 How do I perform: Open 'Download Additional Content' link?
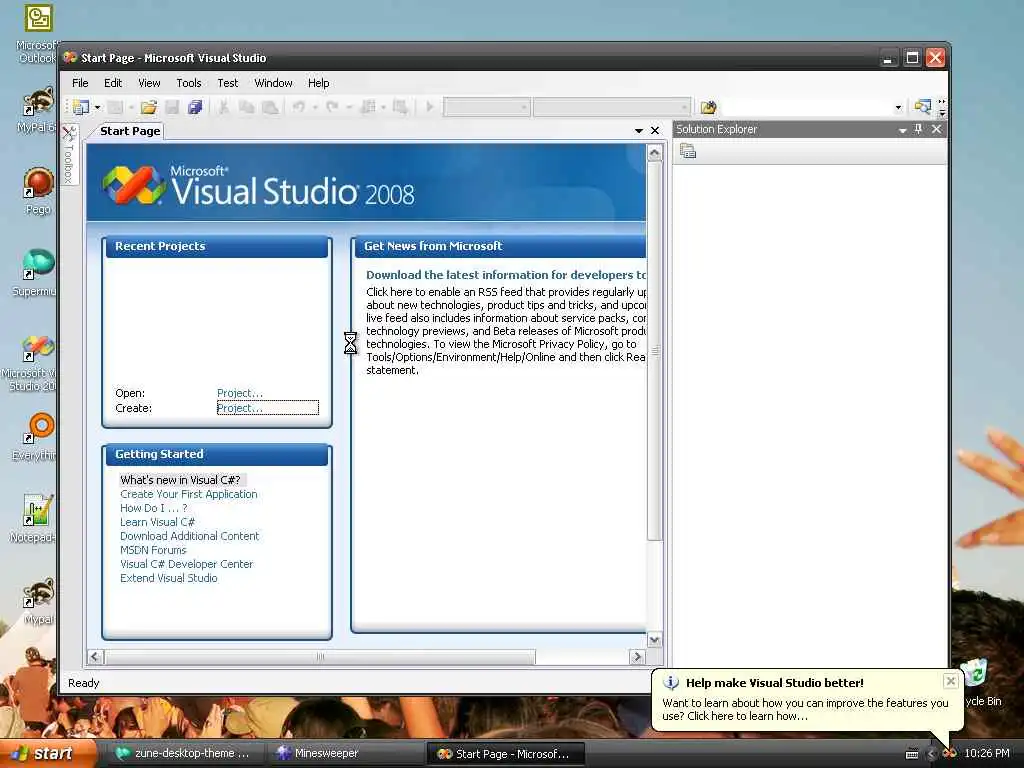point(189,536)
